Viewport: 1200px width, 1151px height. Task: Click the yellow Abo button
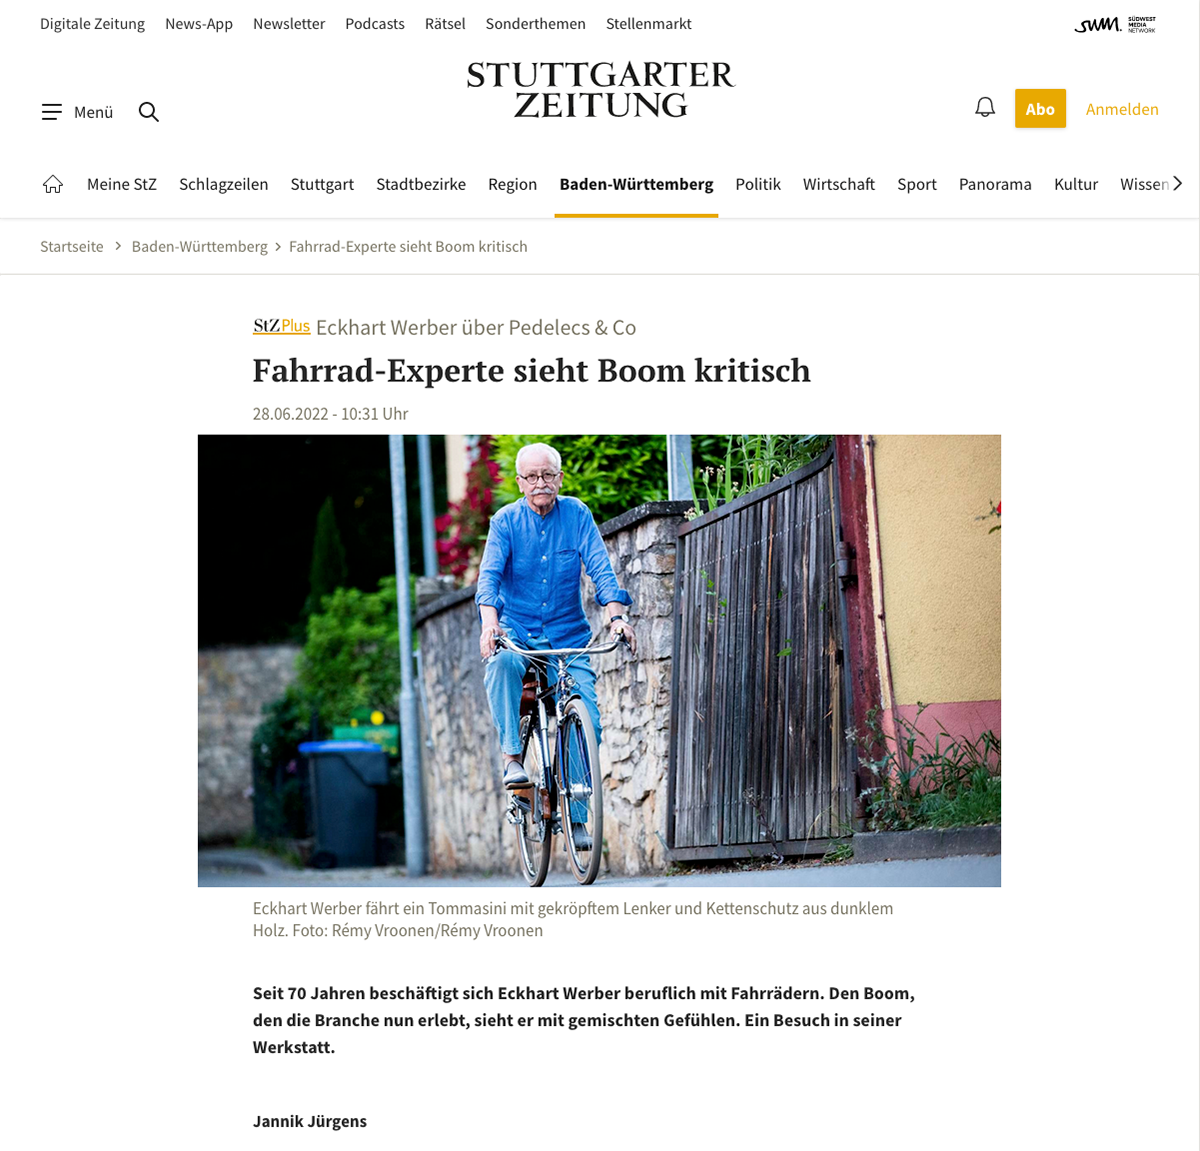[1040, 109]
